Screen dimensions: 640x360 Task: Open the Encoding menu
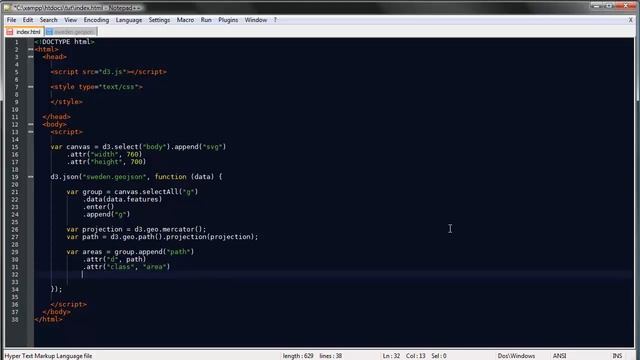point(96,20)
